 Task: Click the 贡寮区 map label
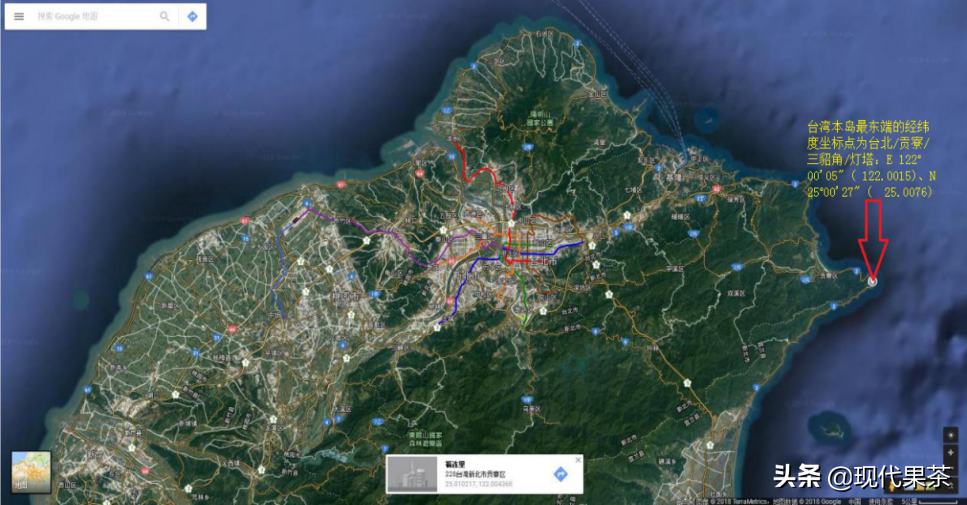(x=828, y=276)
